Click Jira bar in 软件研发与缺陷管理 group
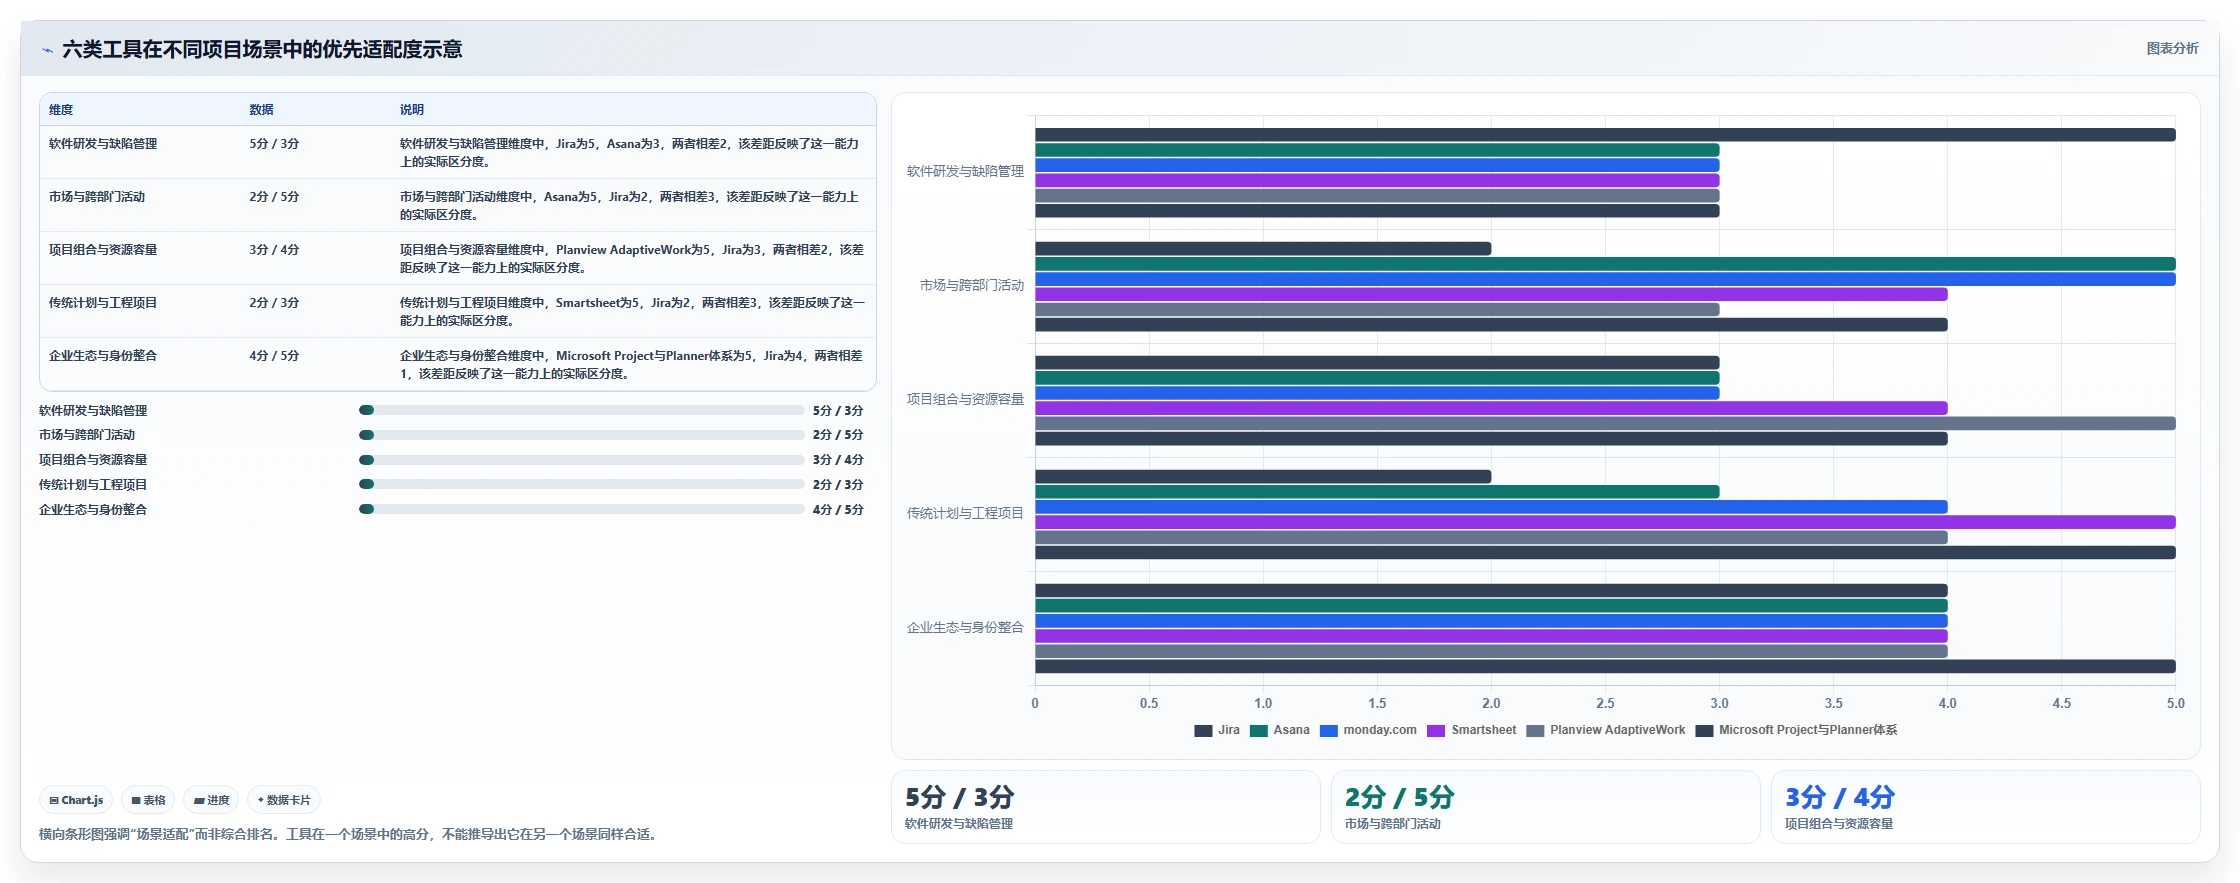This screenshot has height=883, width=2240. click(1605, 135)
